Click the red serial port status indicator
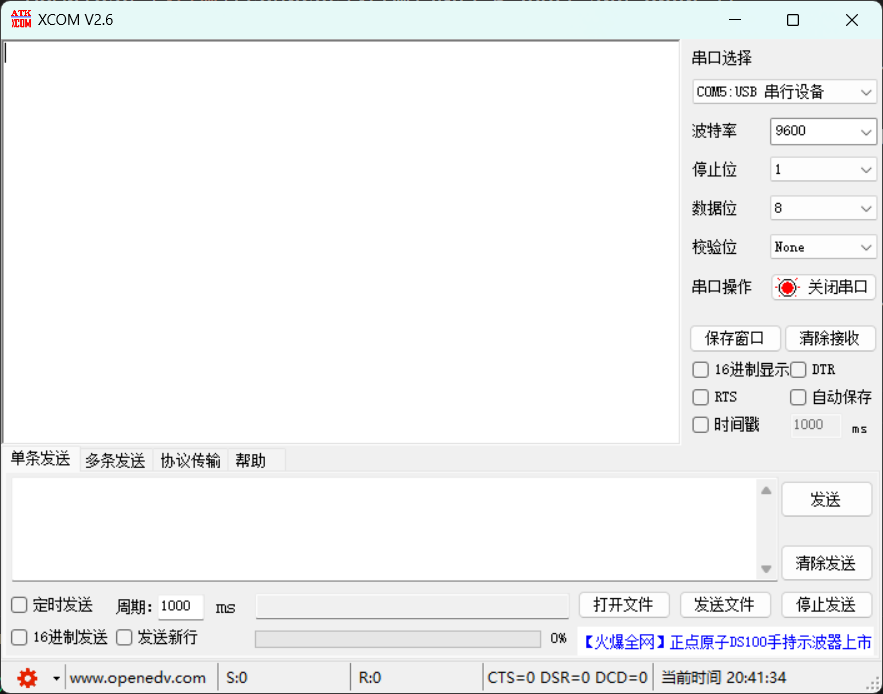 [x=787, y=288]
